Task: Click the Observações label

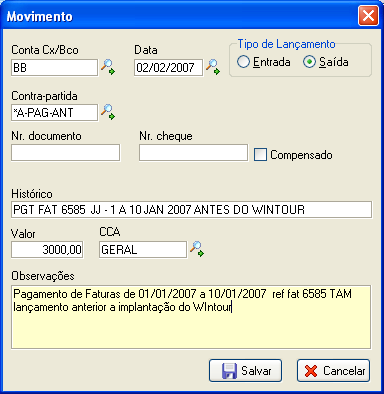Action: tap(43, 276)
